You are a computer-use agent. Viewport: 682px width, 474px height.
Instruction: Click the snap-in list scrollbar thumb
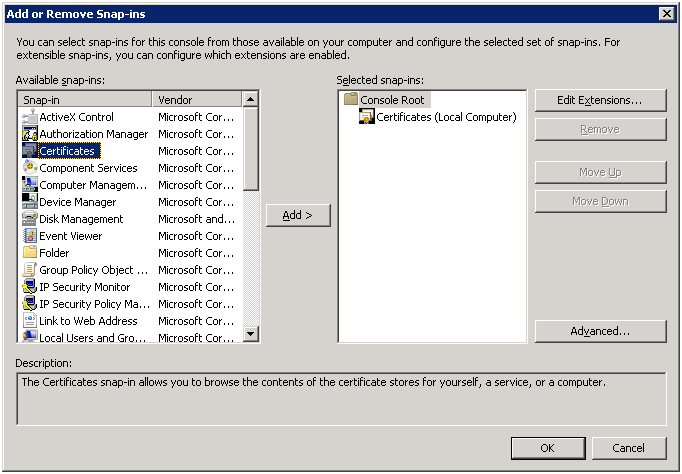coord(251,149)
